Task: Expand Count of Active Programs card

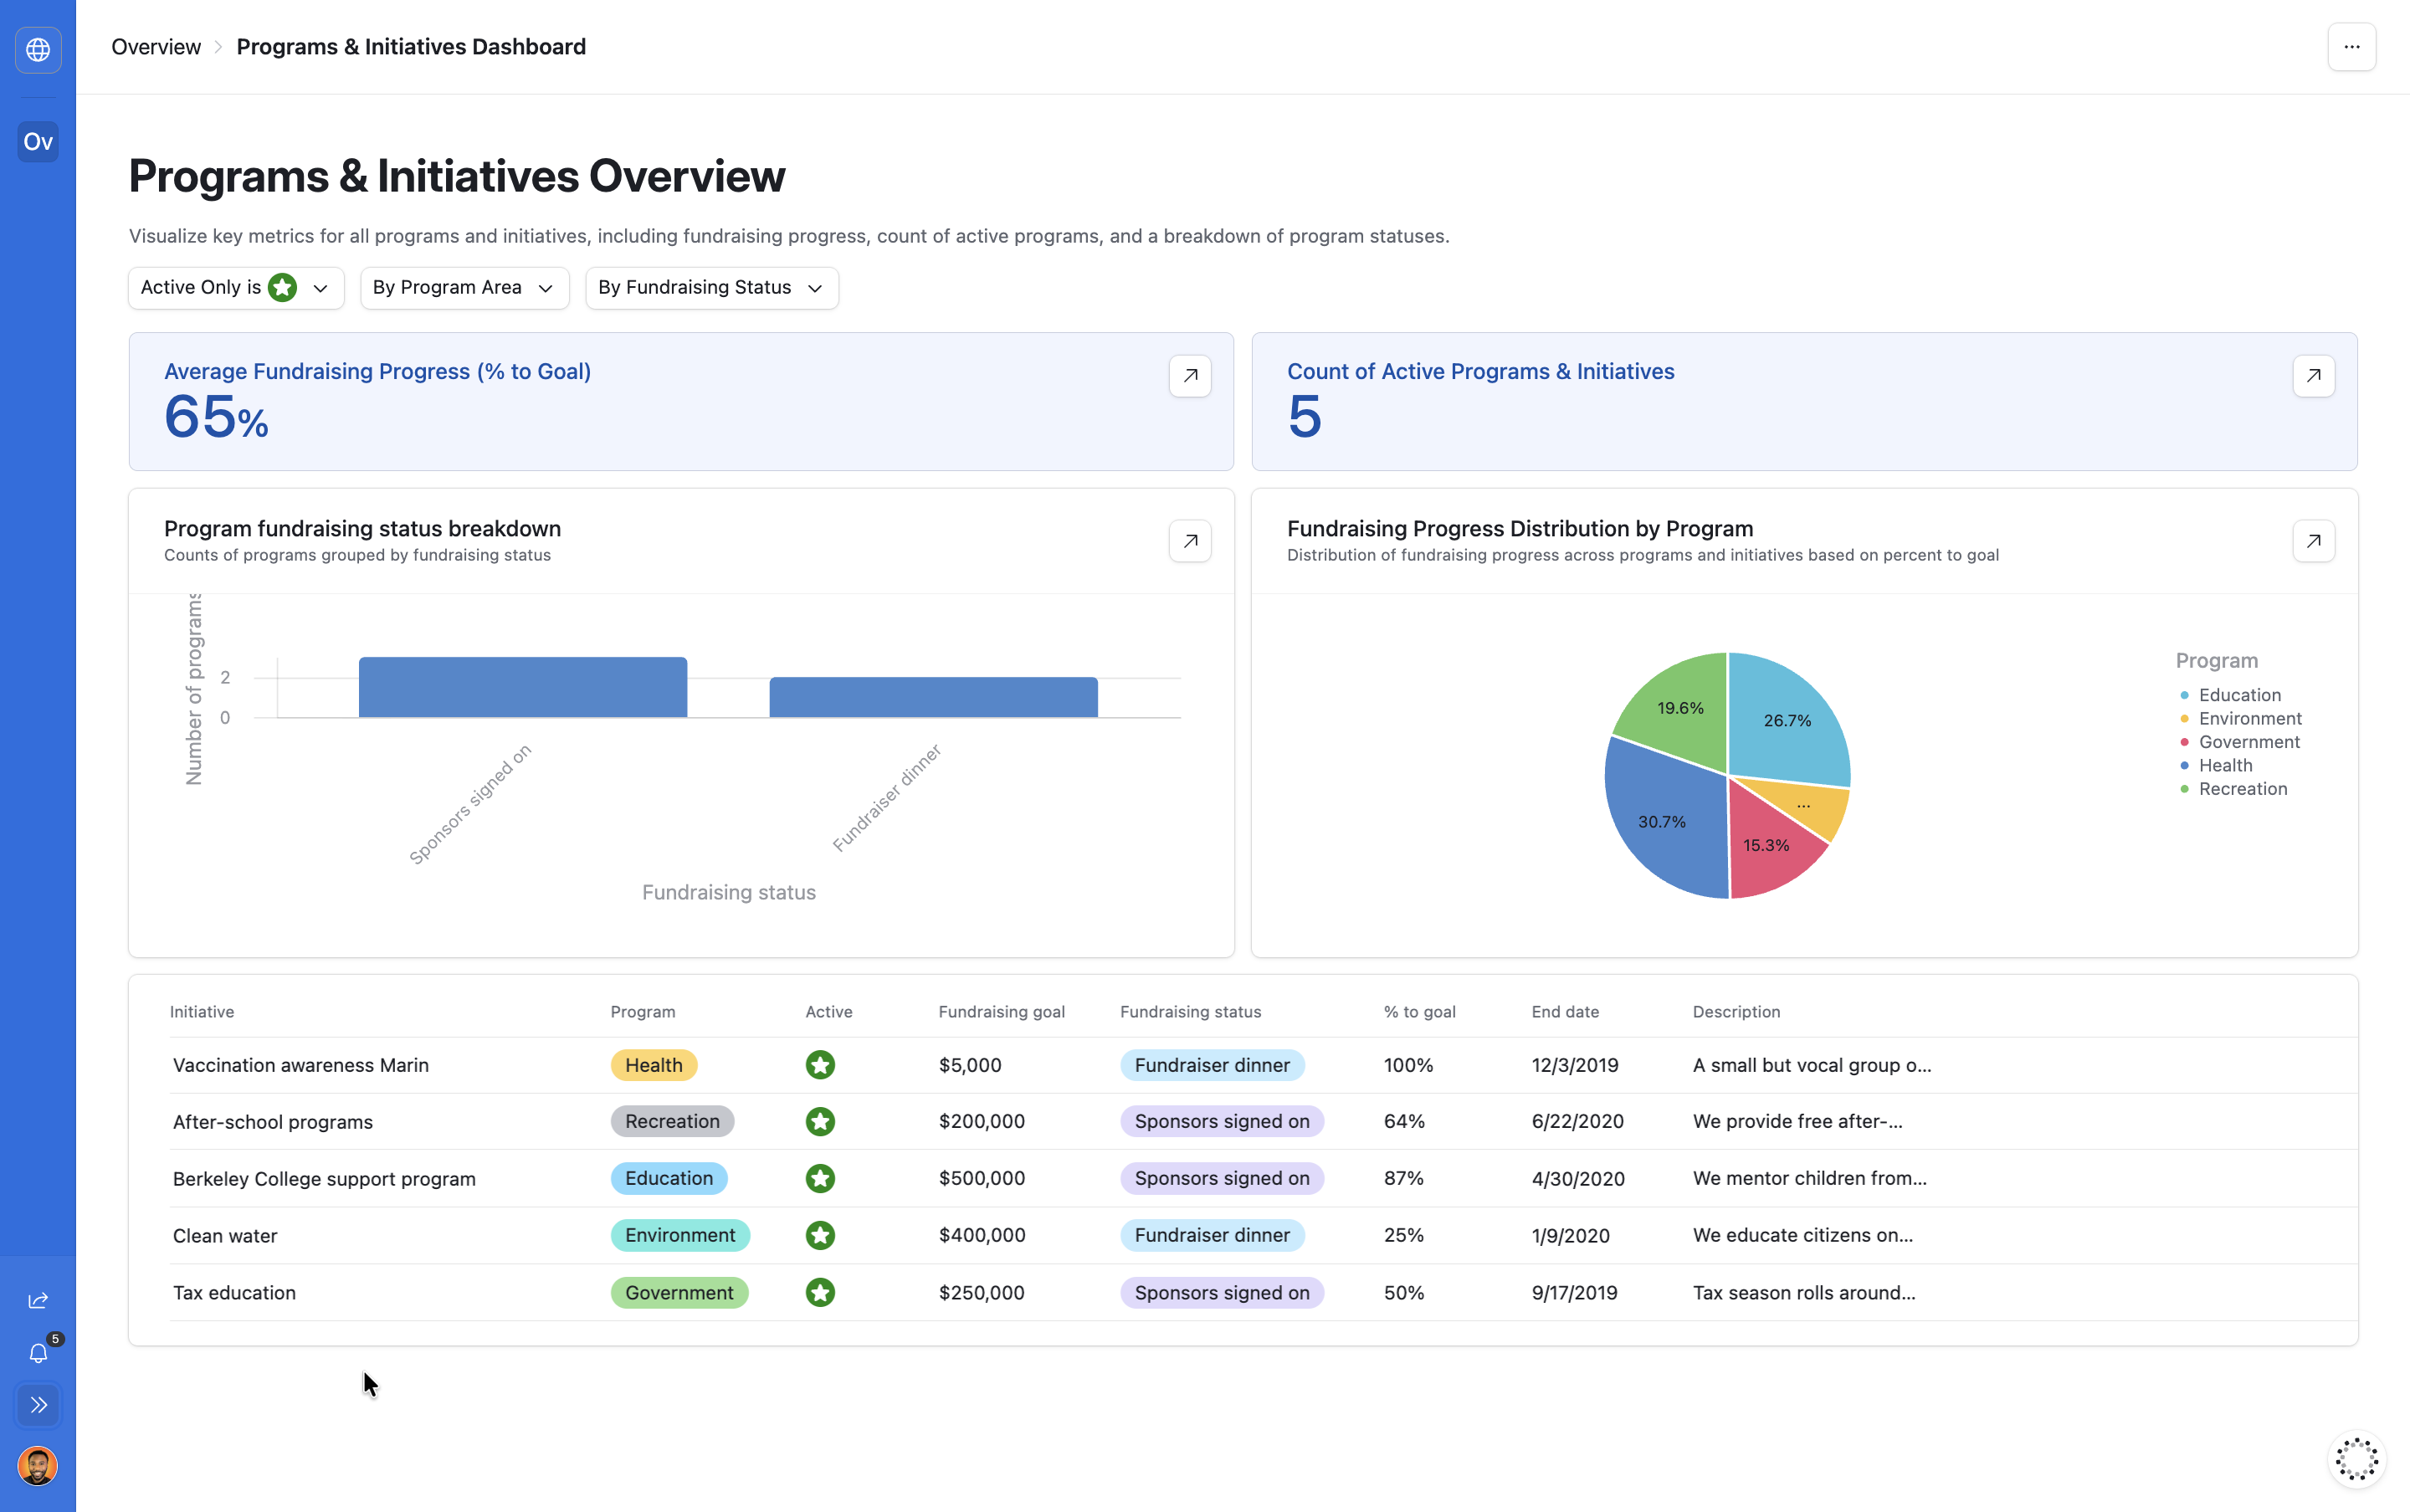Action: click(2313, 376)
